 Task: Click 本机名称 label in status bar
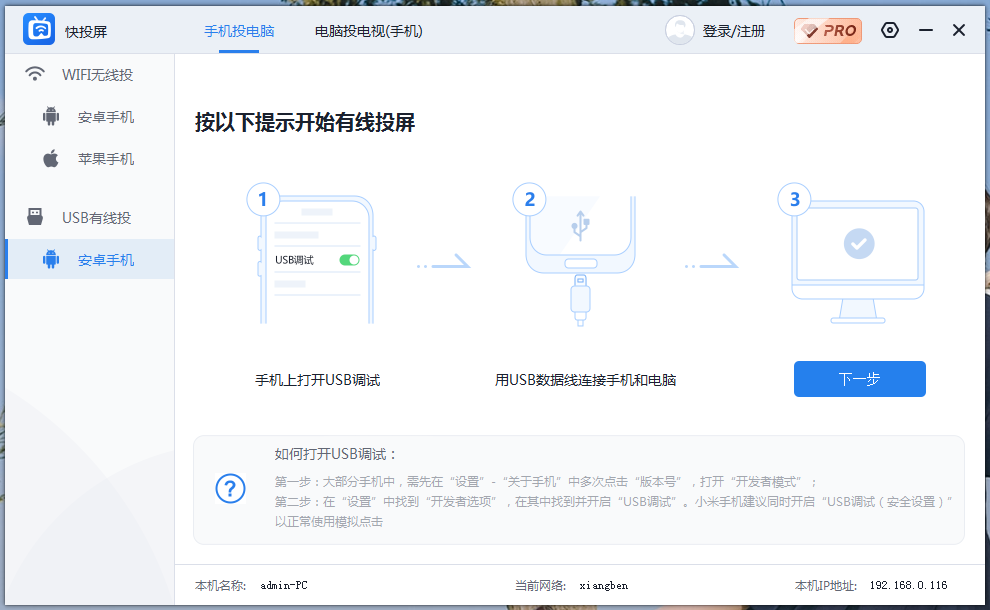220,585
